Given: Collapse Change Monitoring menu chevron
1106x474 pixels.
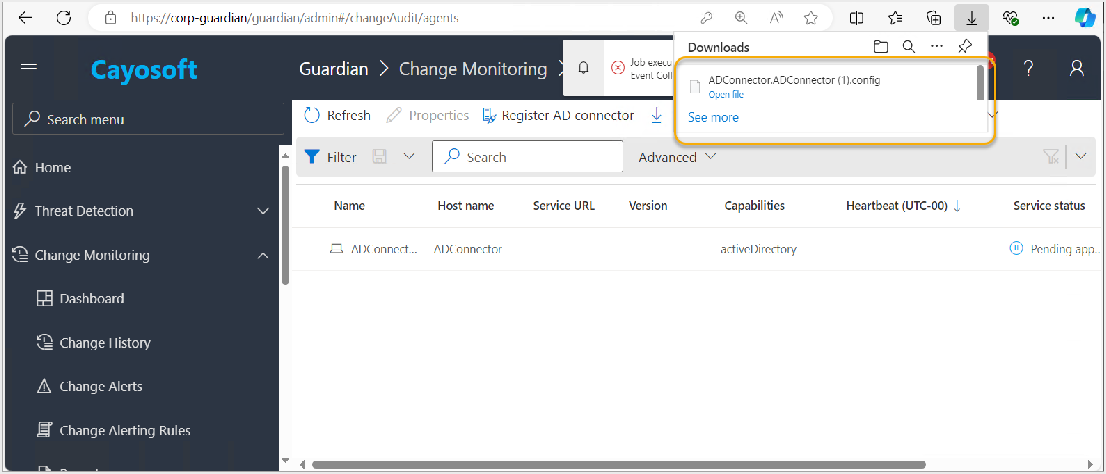Looking at the screenshot, I should coord(263,255).
